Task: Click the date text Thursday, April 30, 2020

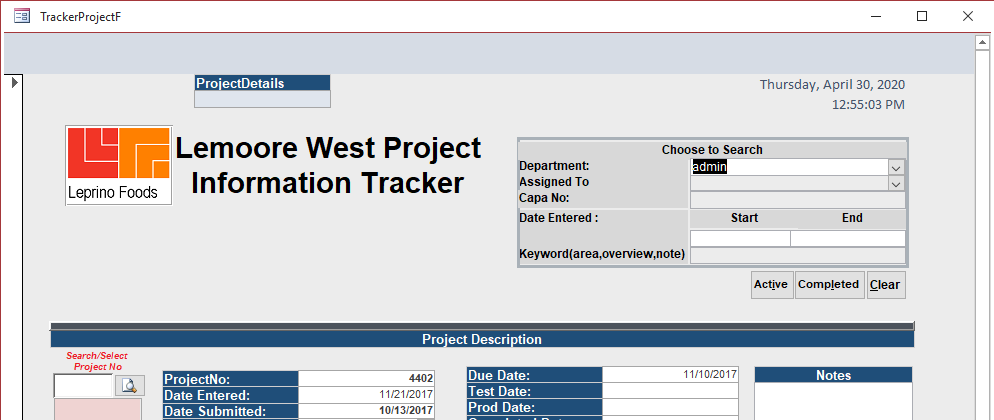Action: (x=832, y=84)
